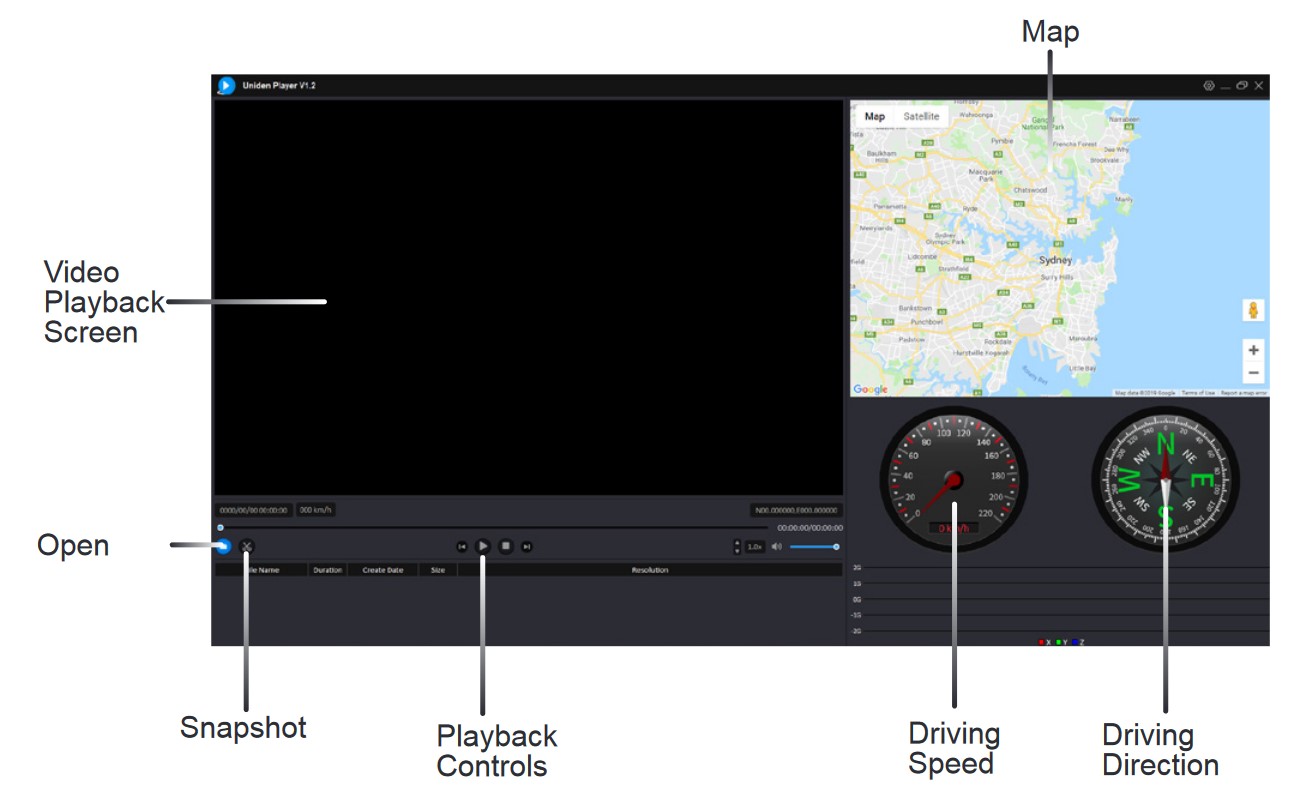Decrease playback speed with the down stepper
1290x798 pixels.
pos(737,551)
